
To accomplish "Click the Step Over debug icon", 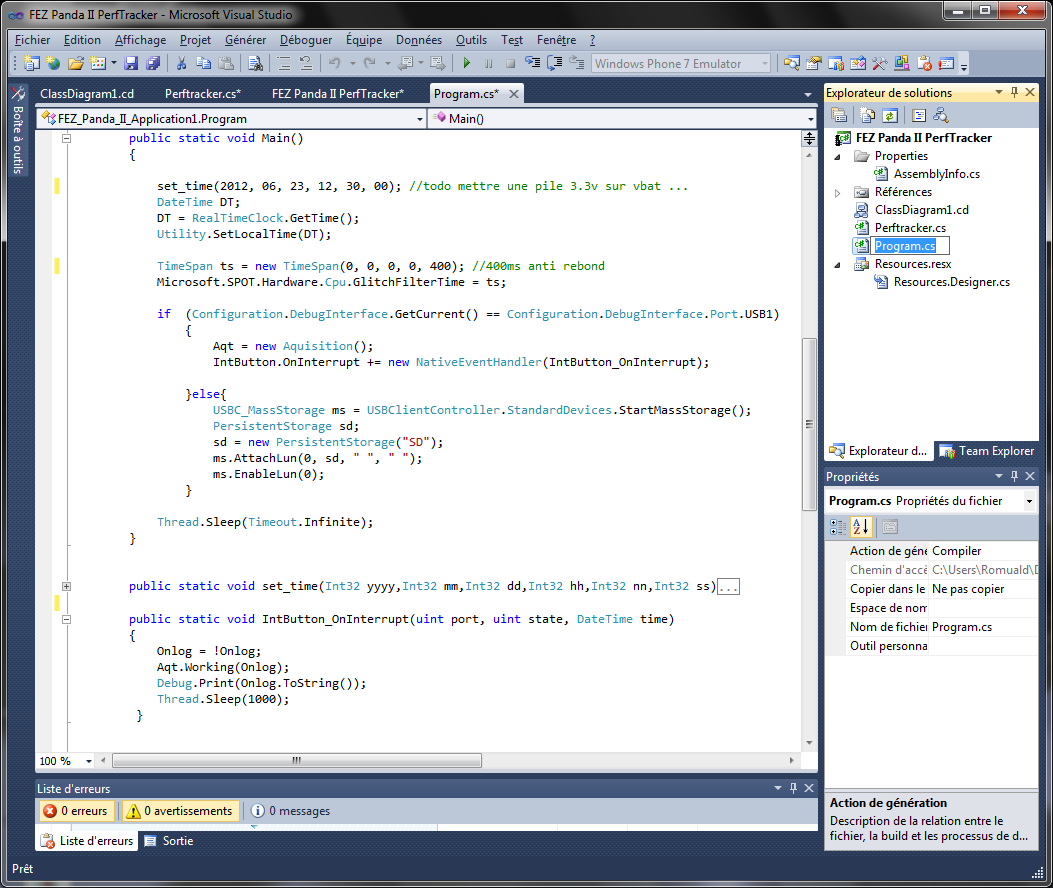I will (555, 63).
